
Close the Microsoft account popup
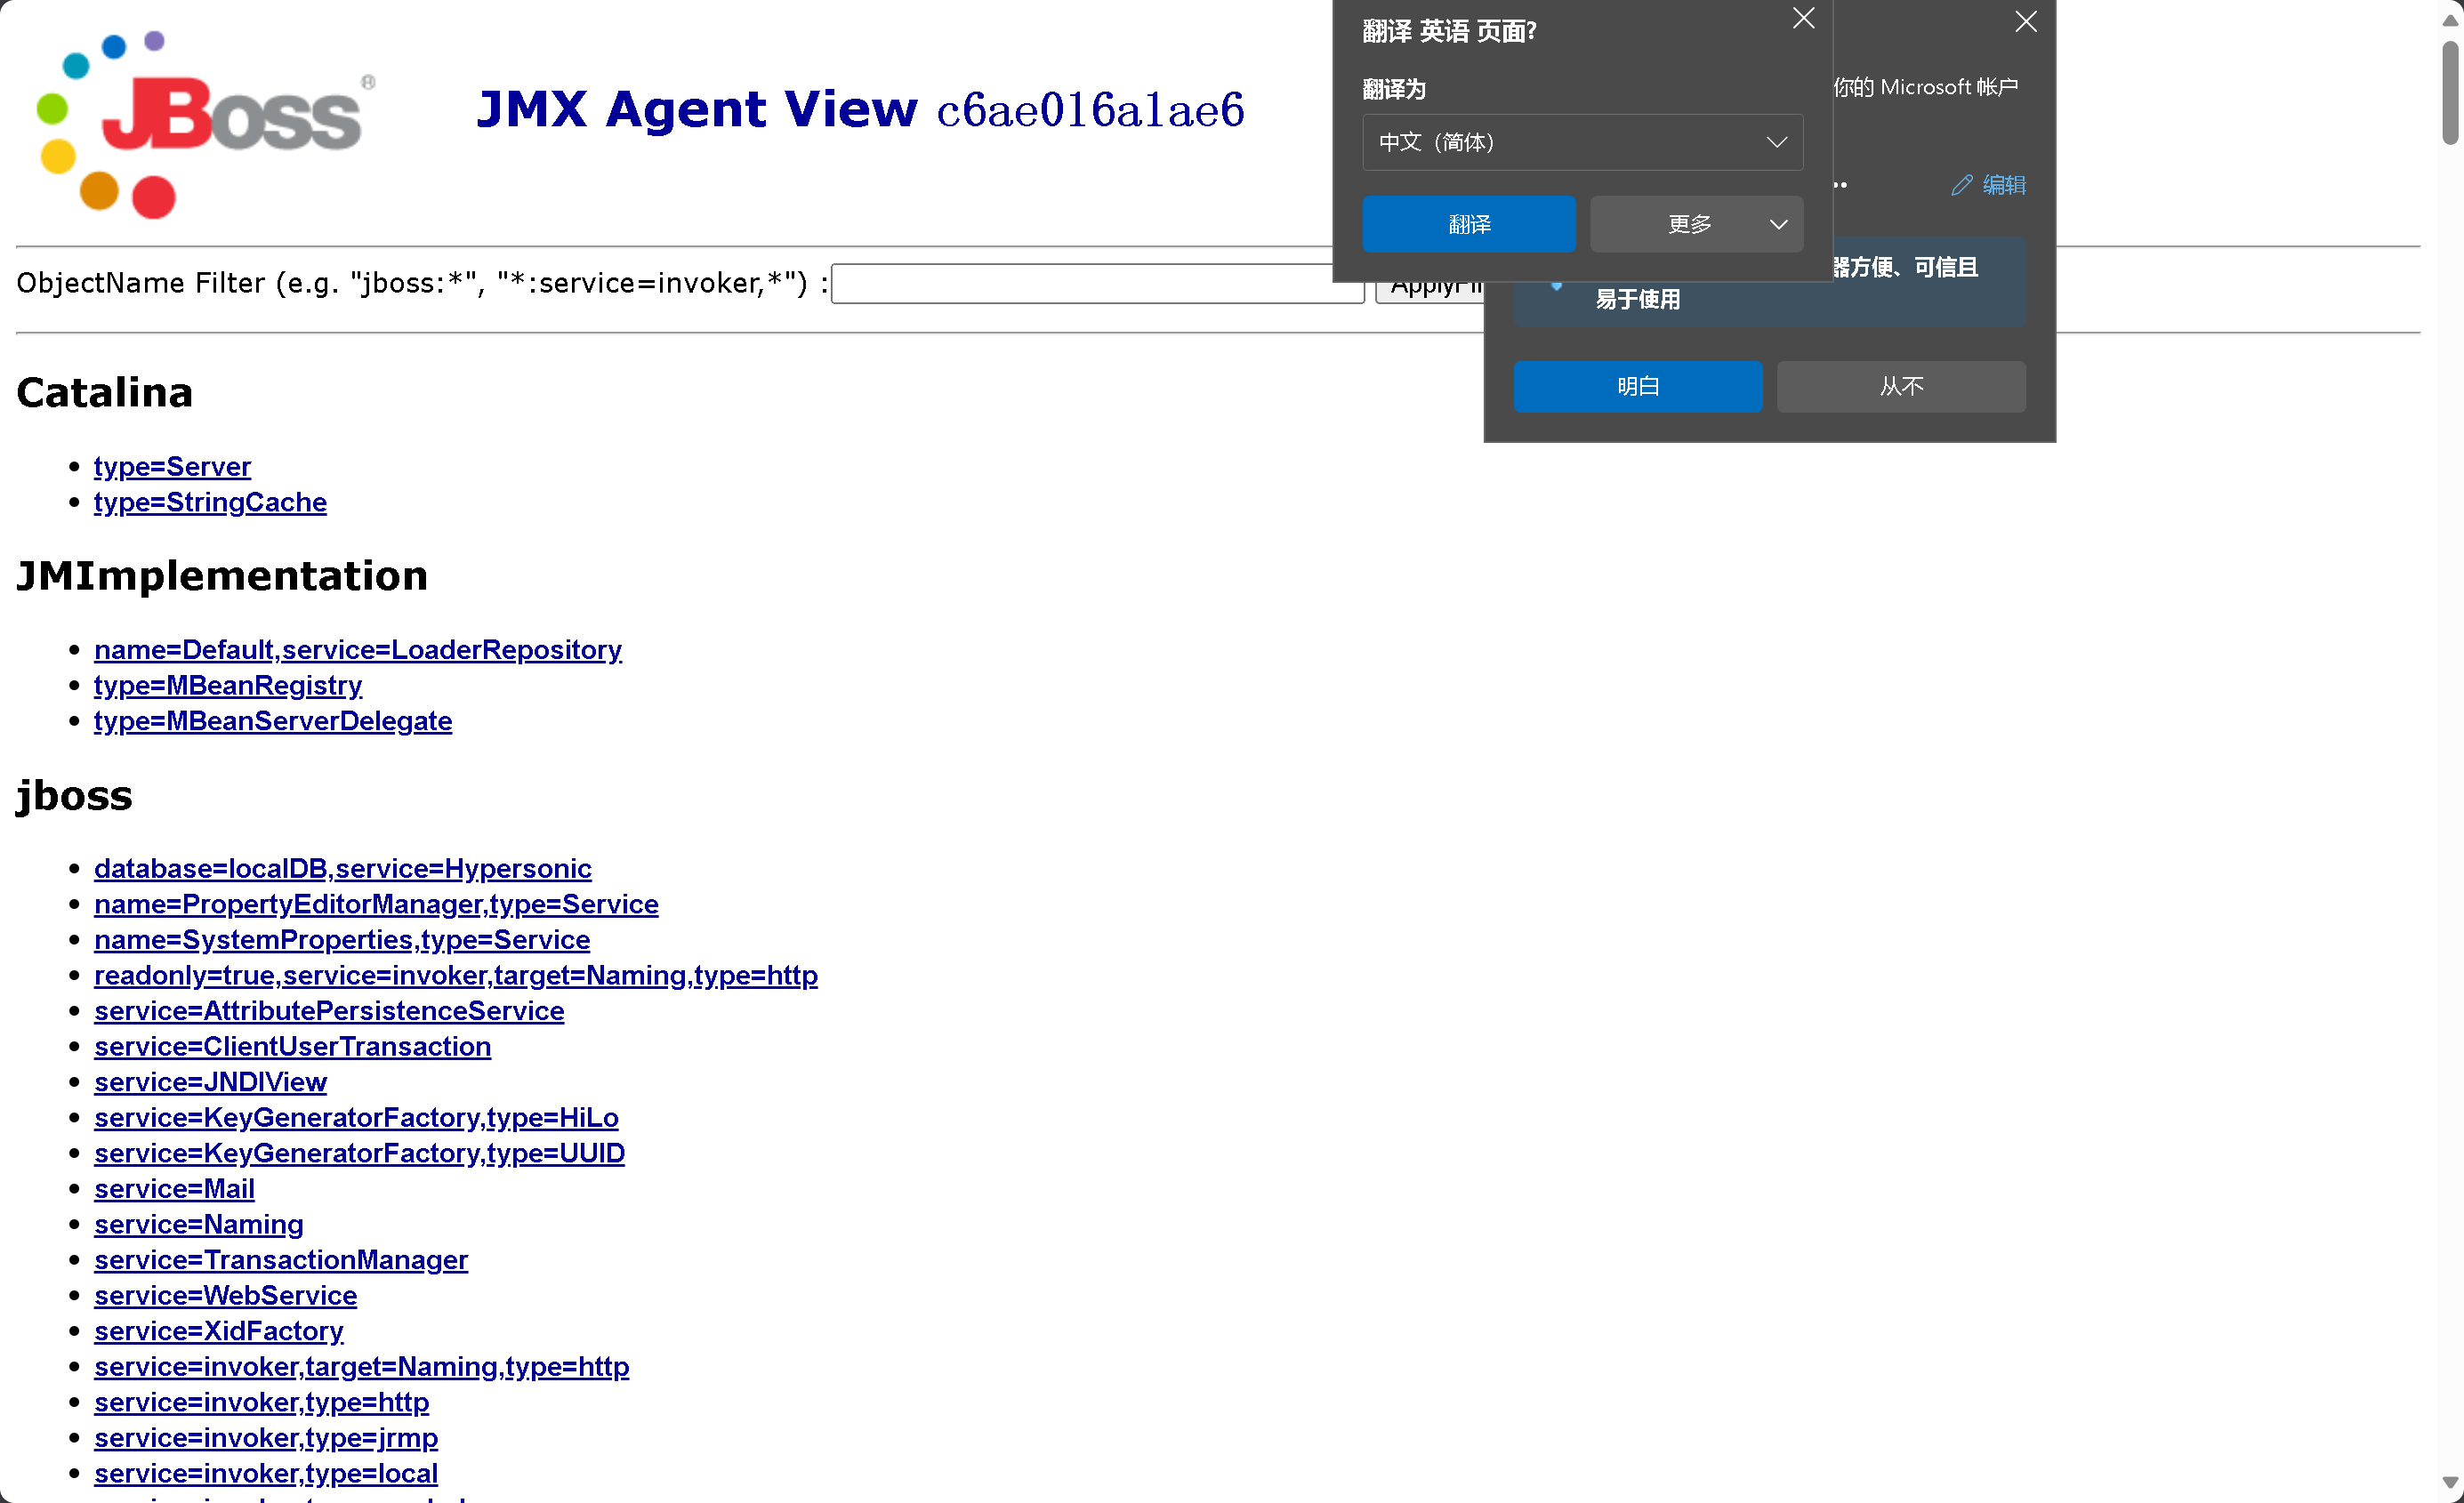click(2025, 22)
